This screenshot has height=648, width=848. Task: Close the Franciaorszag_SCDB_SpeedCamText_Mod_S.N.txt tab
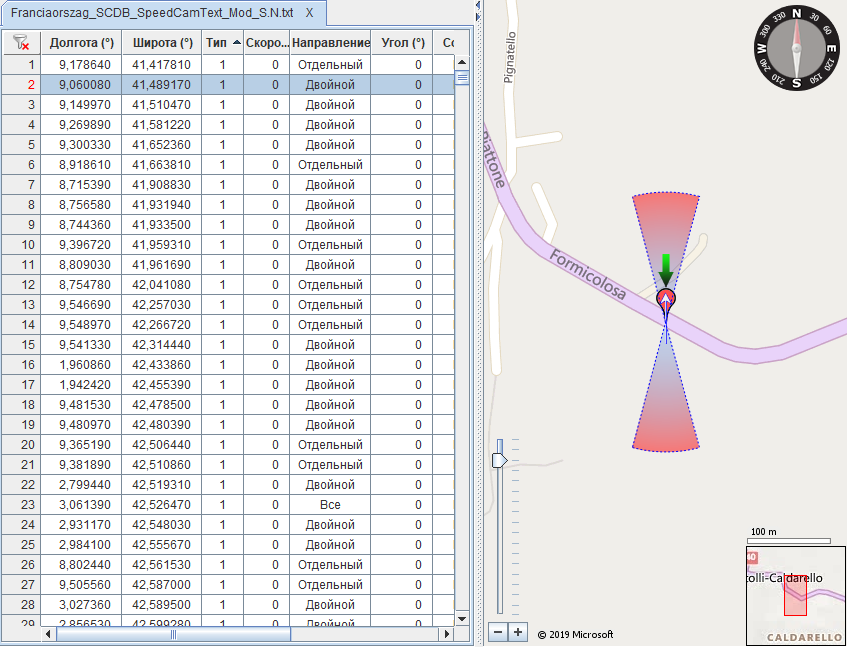[309, 13]
